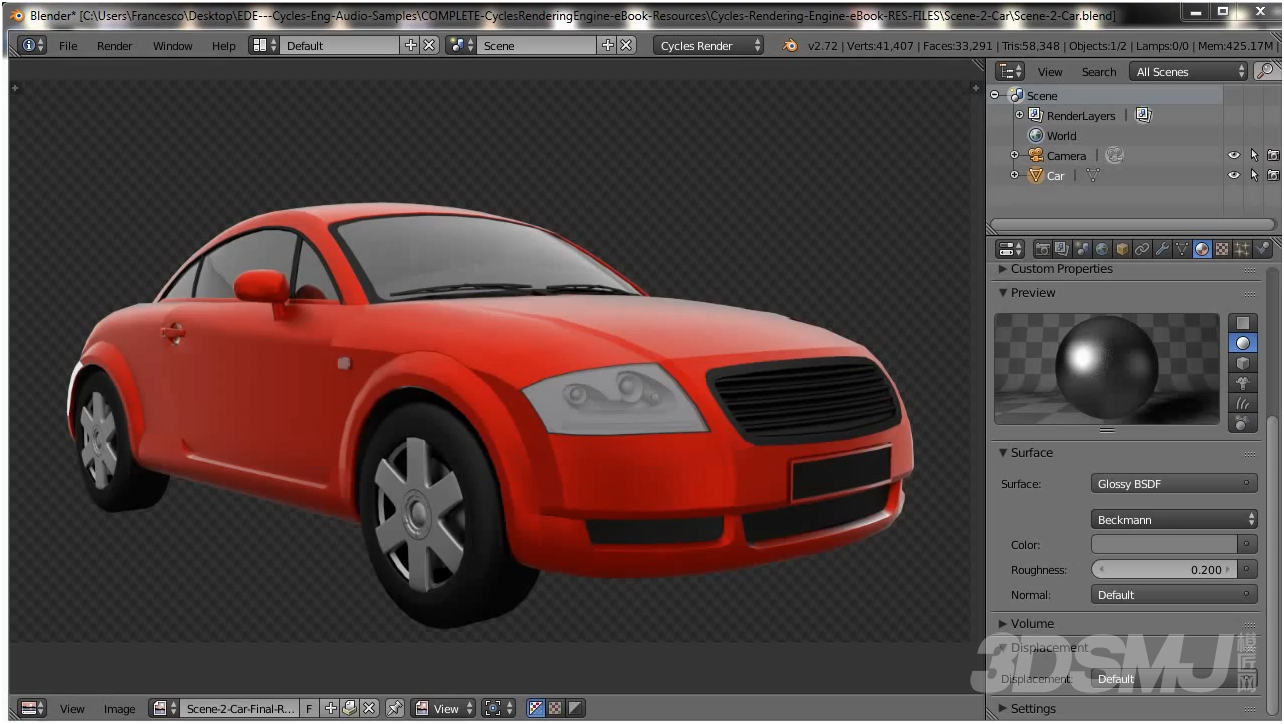The width and height of the screenshot is (1284, 724).
Task: Open the Help menu
Action: 224,46
